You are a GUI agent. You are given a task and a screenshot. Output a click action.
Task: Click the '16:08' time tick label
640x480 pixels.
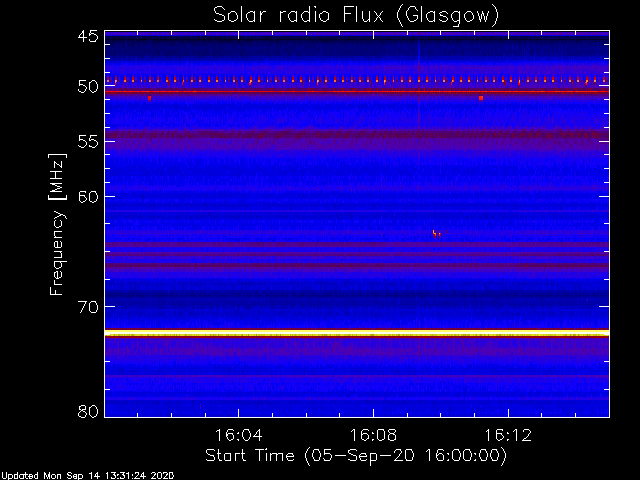click(373, 435)
